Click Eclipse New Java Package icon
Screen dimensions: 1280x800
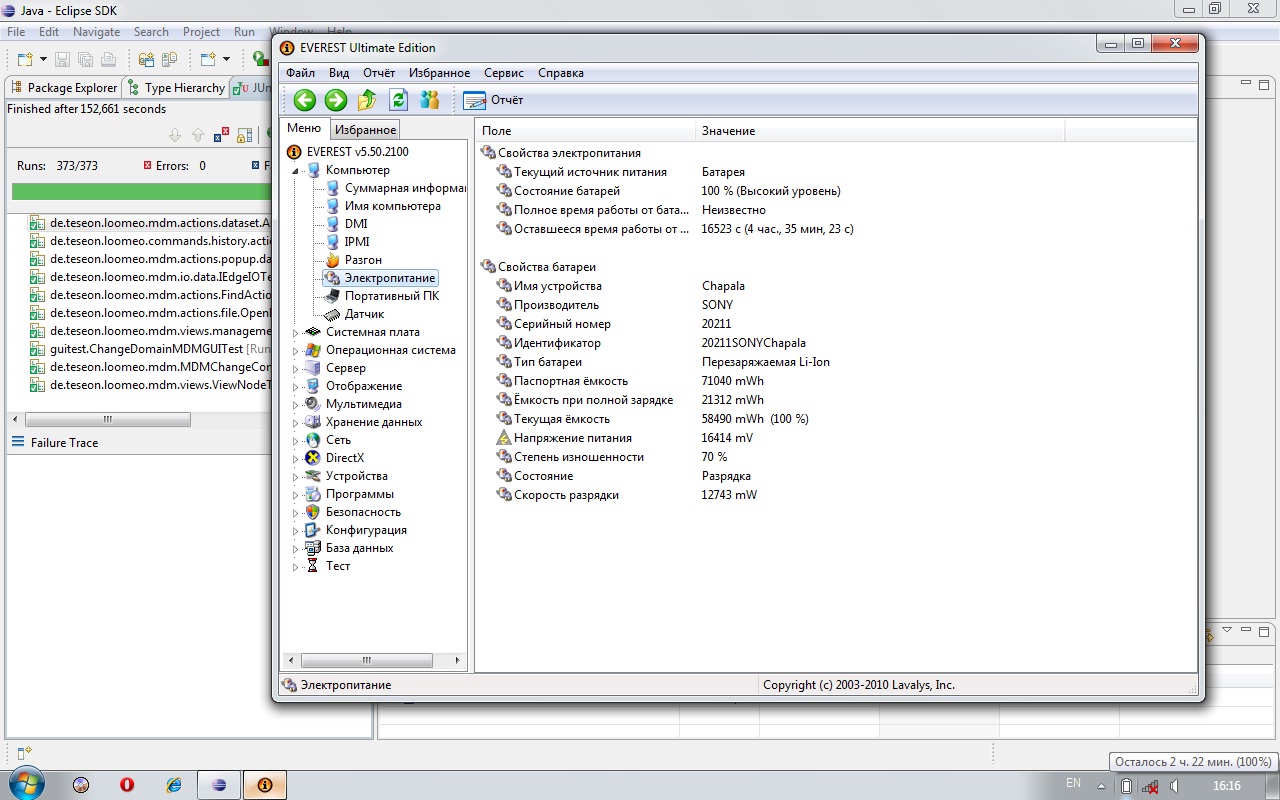(147, 59)
